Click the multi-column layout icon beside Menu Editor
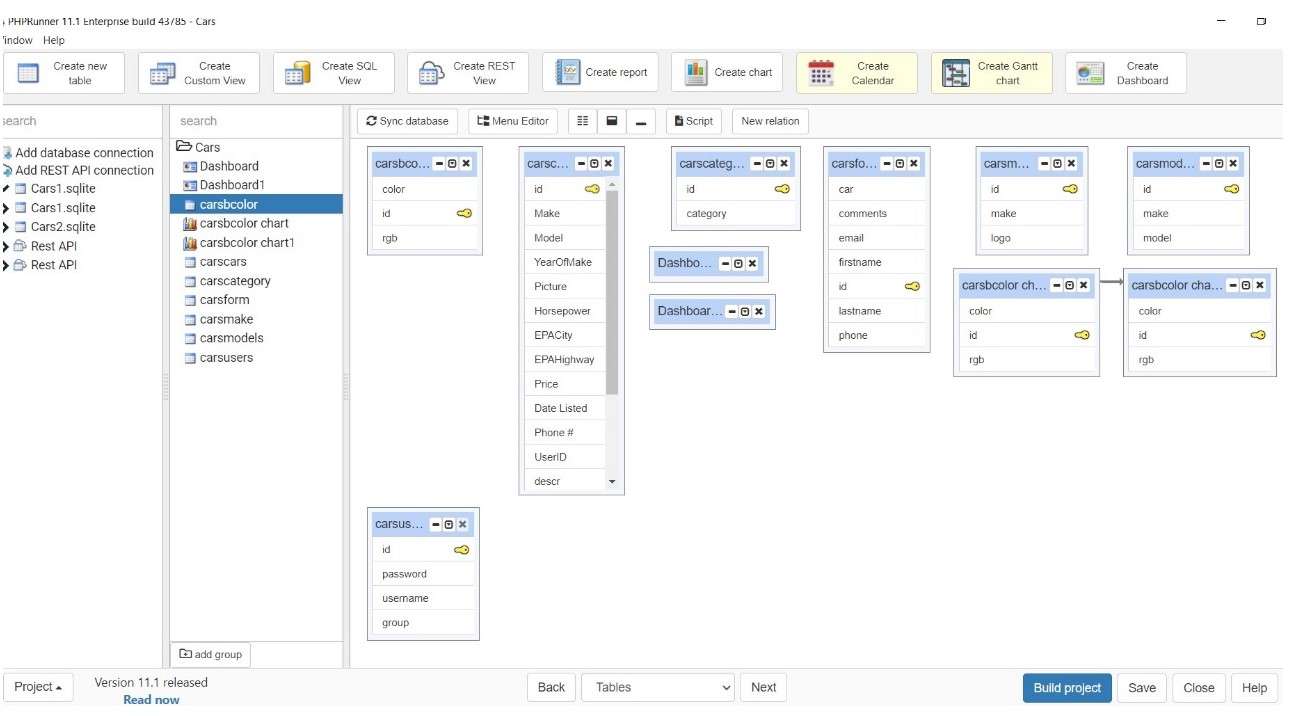Viewport: 1291px width, 716px height. click(x=583, y=121)
